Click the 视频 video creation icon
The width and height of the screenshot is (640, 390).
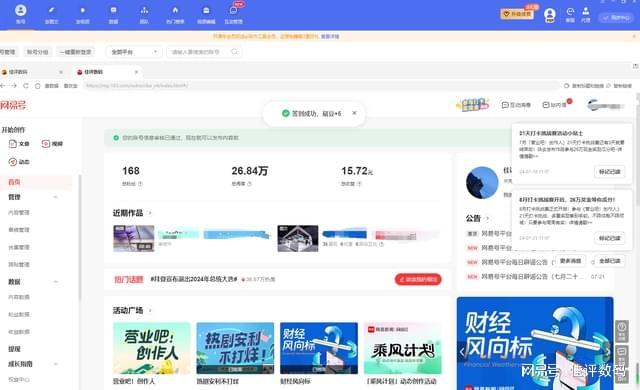(x=46, y=144)
